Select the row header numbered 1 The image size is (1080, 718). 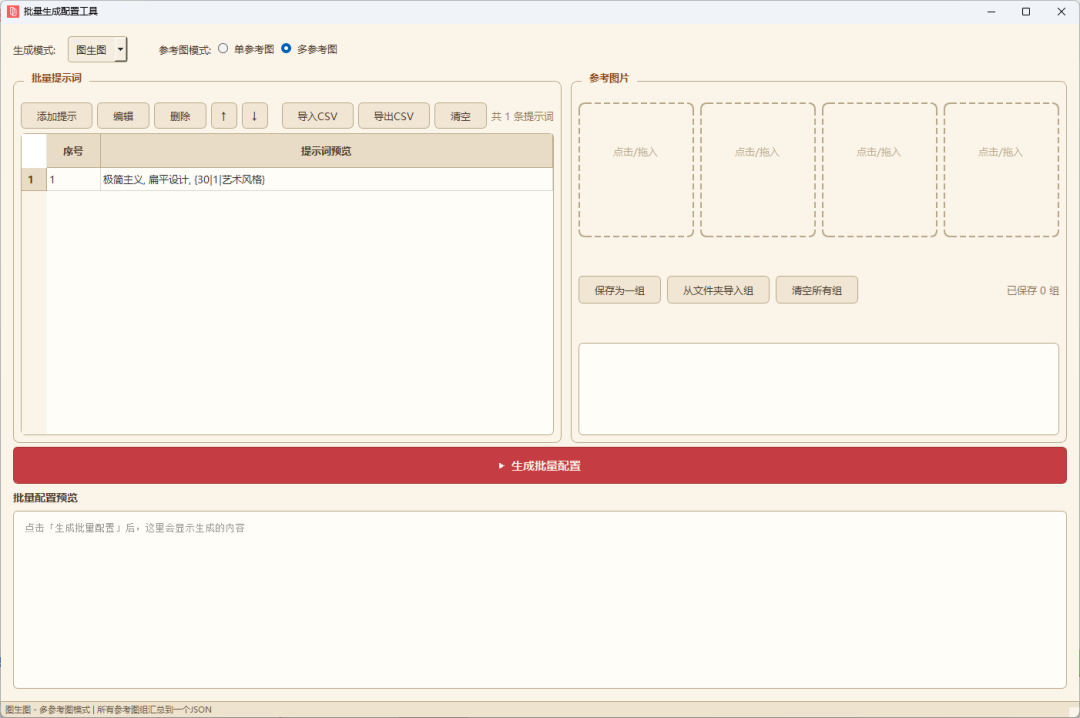click(x=34, y=179)
